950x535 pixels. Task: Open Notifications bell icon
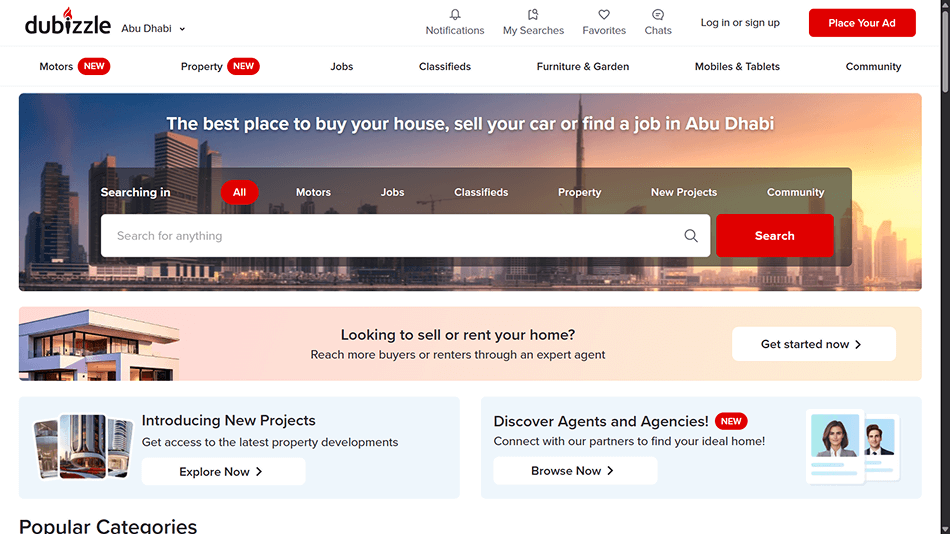[455, 15]
